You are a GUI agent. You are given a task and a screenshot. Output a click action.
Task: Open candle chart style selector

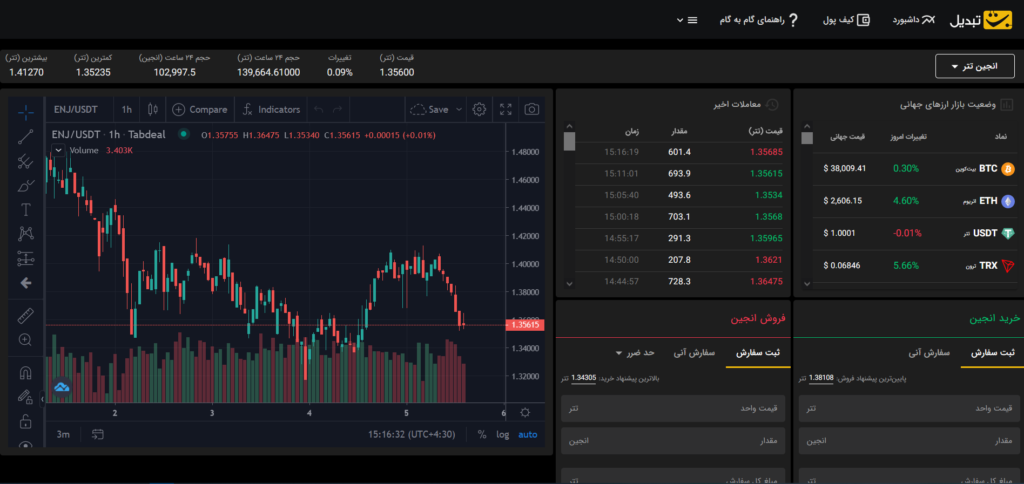click(153, 110)
